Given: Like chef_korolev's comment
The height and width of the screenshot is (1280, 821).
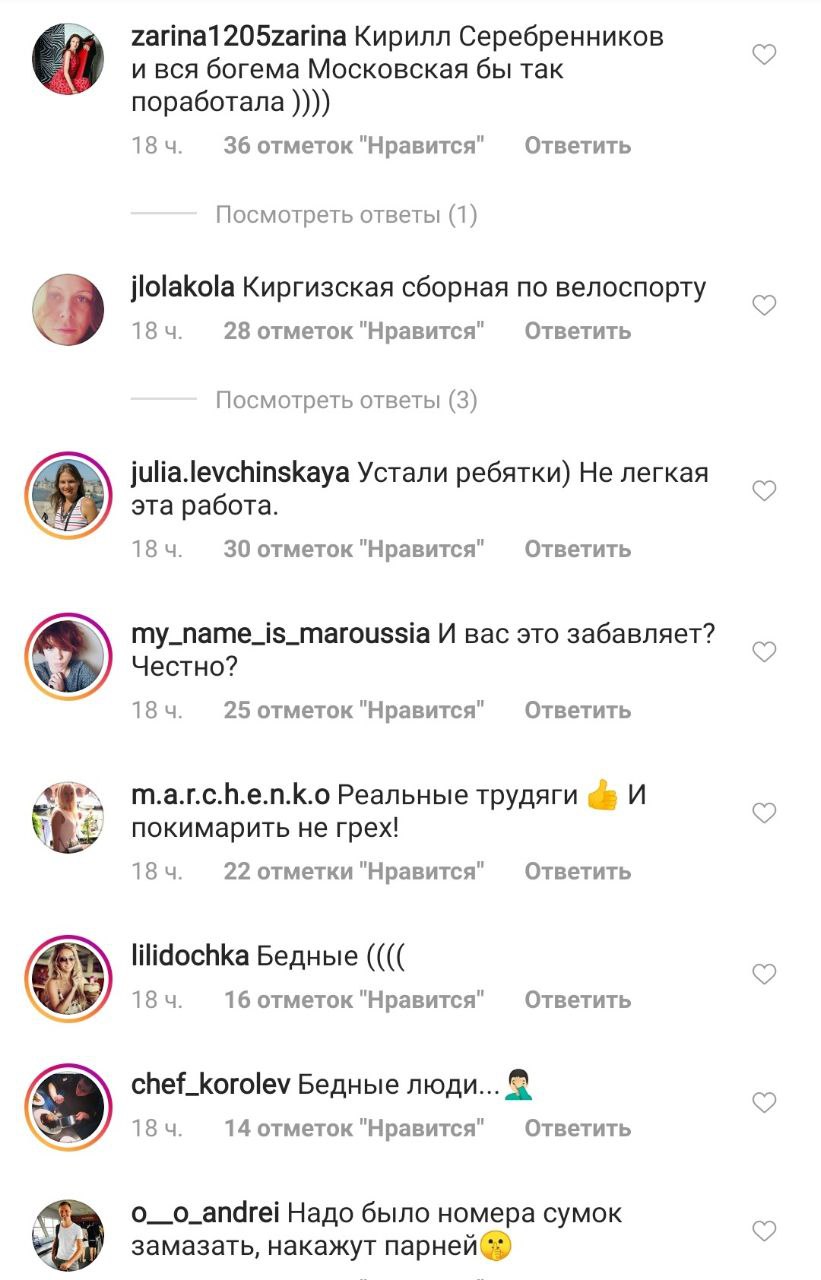Looking at the screenshot, I should coord(764,1102).
